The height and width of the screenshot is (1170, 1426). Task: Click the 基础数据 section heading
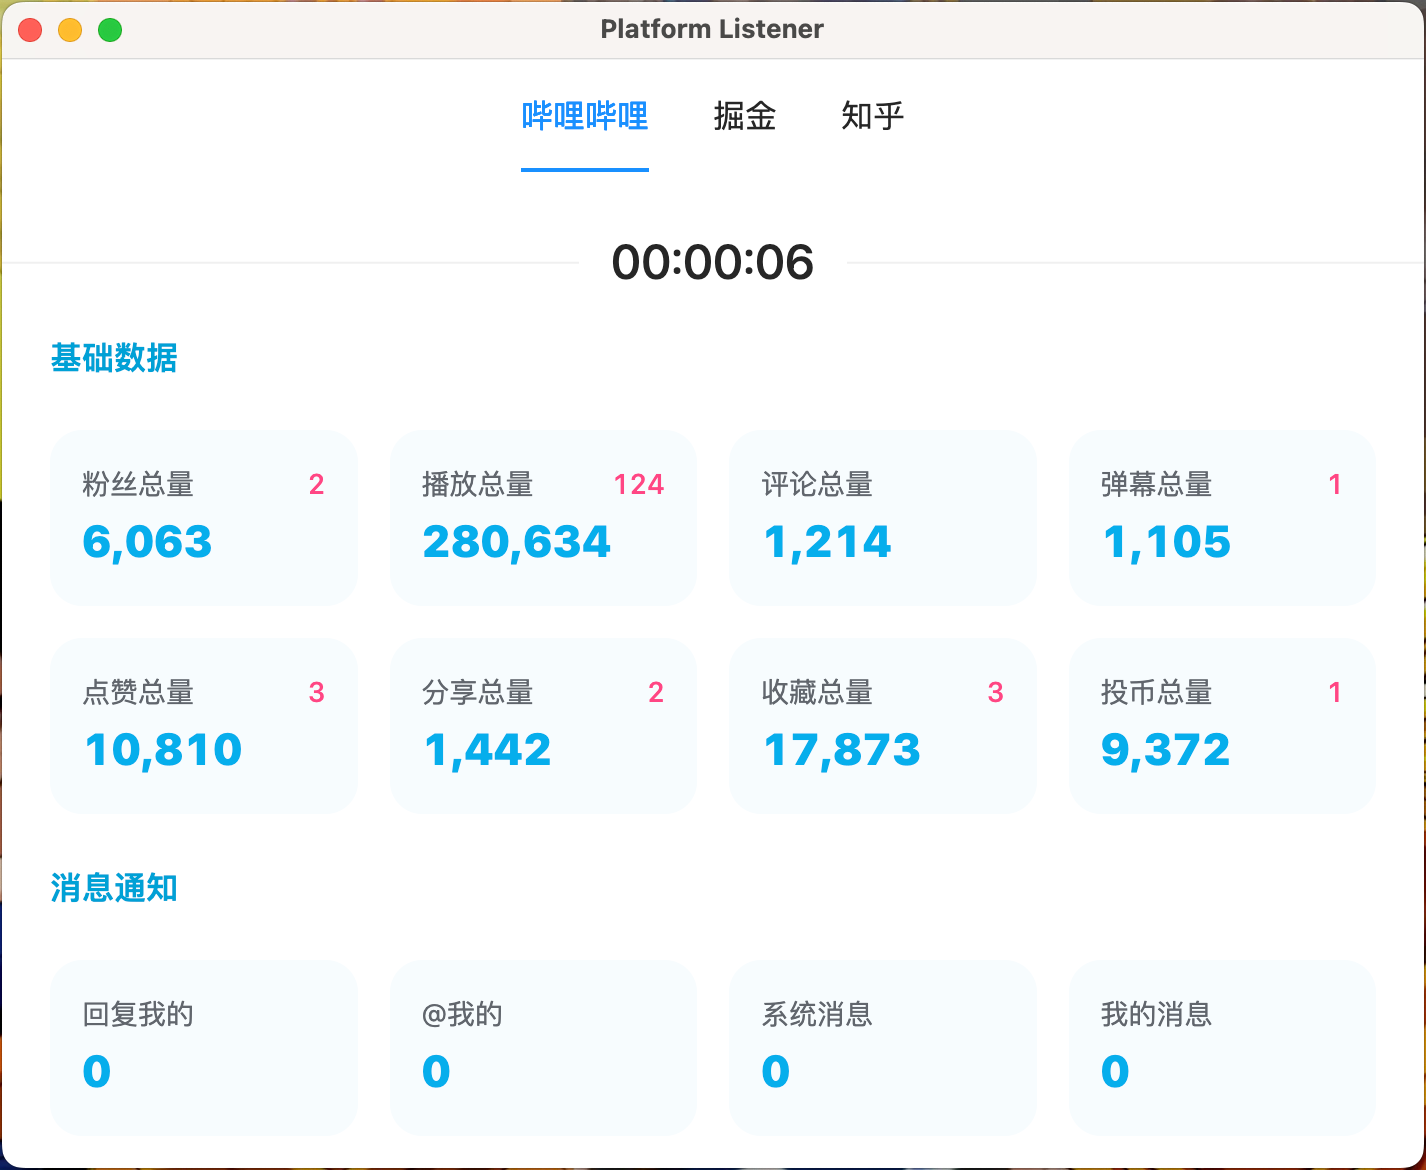(114, 358)
